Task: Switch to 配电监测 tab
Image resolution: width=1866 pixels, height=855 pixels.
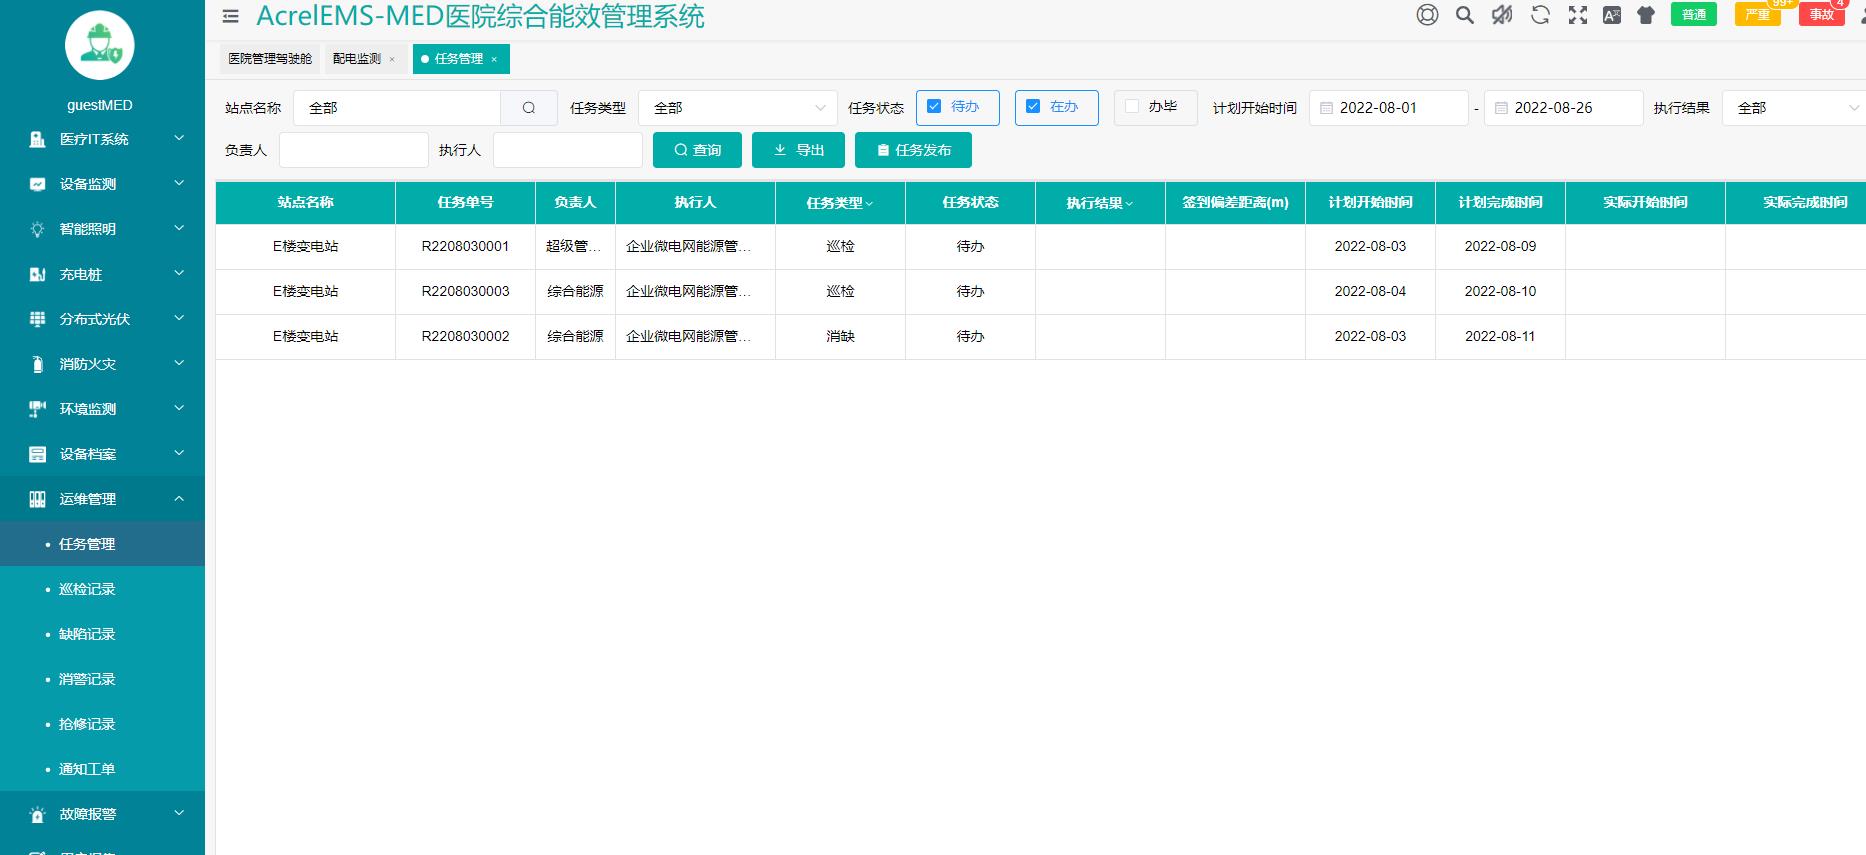Action: coord(357,59)
